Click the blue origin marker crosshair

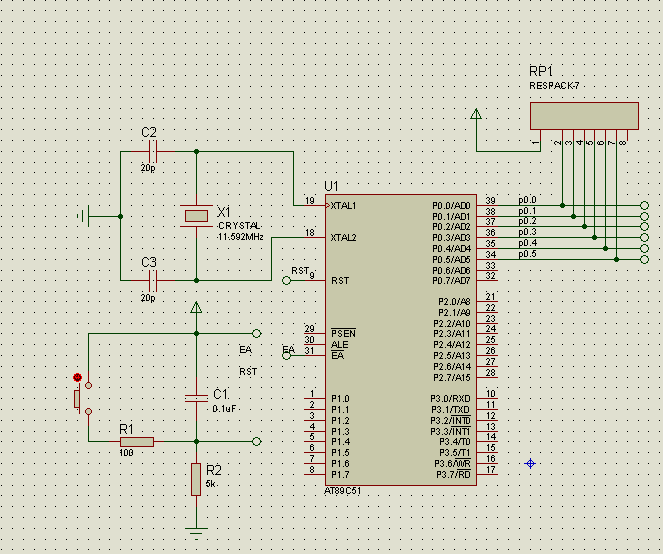point(530,463)
